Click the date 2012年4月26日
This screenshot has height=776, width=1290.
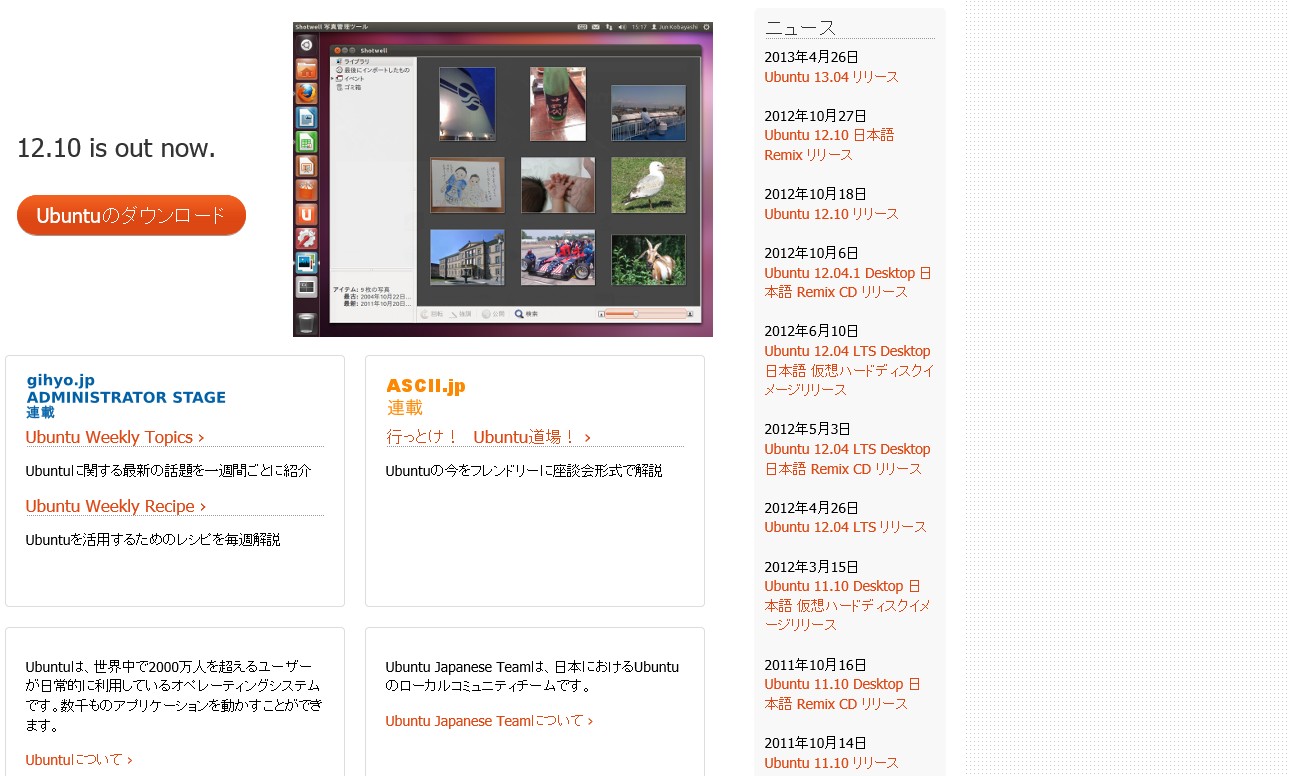pyautogui.click(x=811, y=508)
